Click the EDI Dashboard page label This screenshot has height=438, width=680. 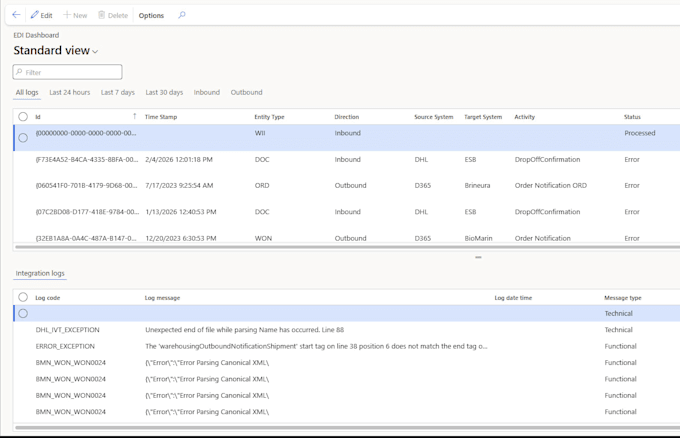pyautogui.click(x=36, y=35)
